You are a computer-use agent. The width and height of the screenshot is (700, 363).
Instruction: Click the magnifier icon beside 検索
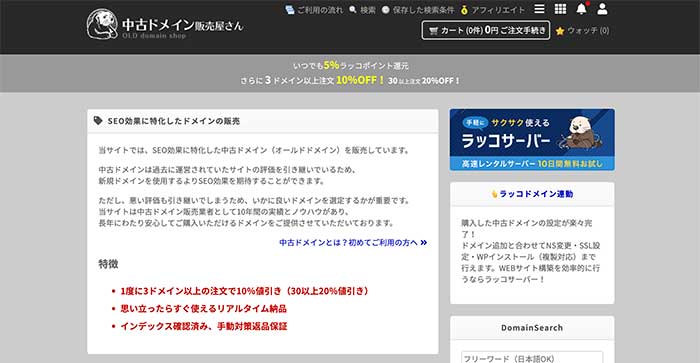click(x=353, y=9)
